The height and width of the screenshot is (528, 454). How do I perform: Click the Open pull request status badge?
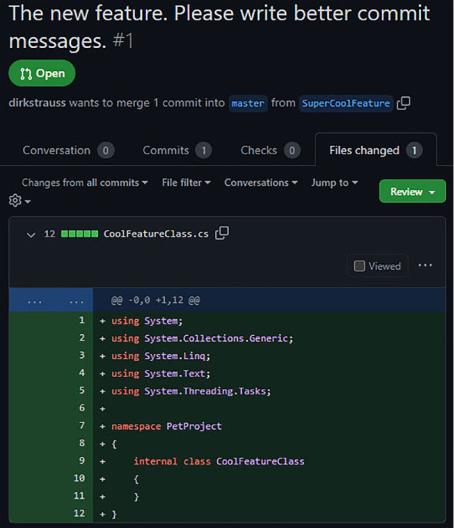pos(42,73)
